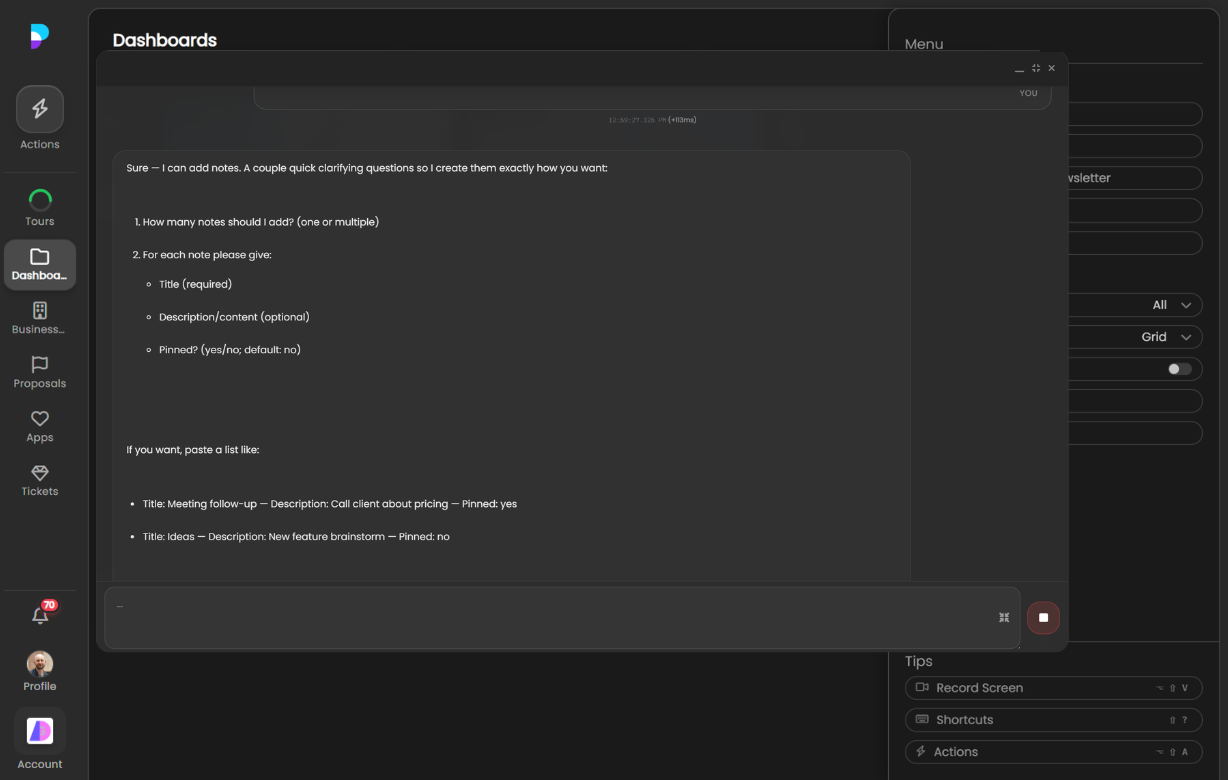Open the Tours progress ring
Viewport: 1228px width, 780px height.
point(40,200)
